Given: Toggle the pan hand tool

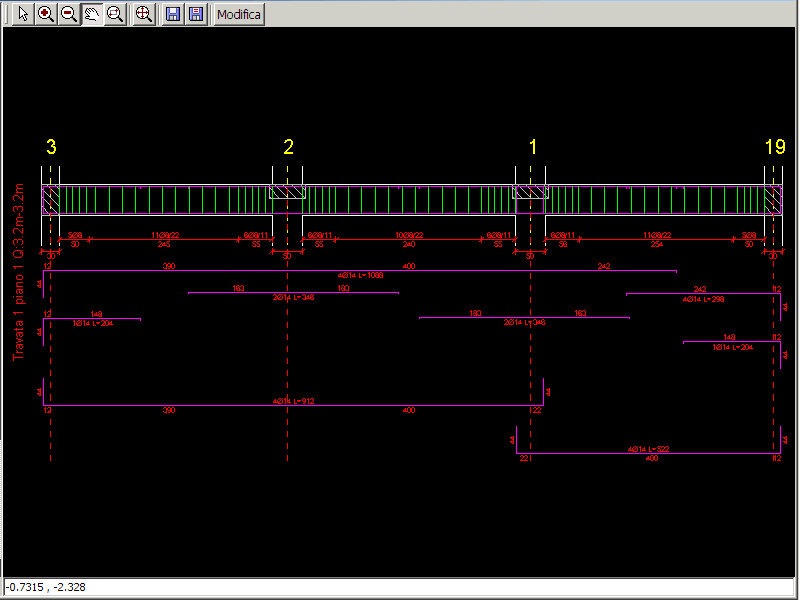Looking at the screenshot, I should pyautogui.click(x=92, y=14).
